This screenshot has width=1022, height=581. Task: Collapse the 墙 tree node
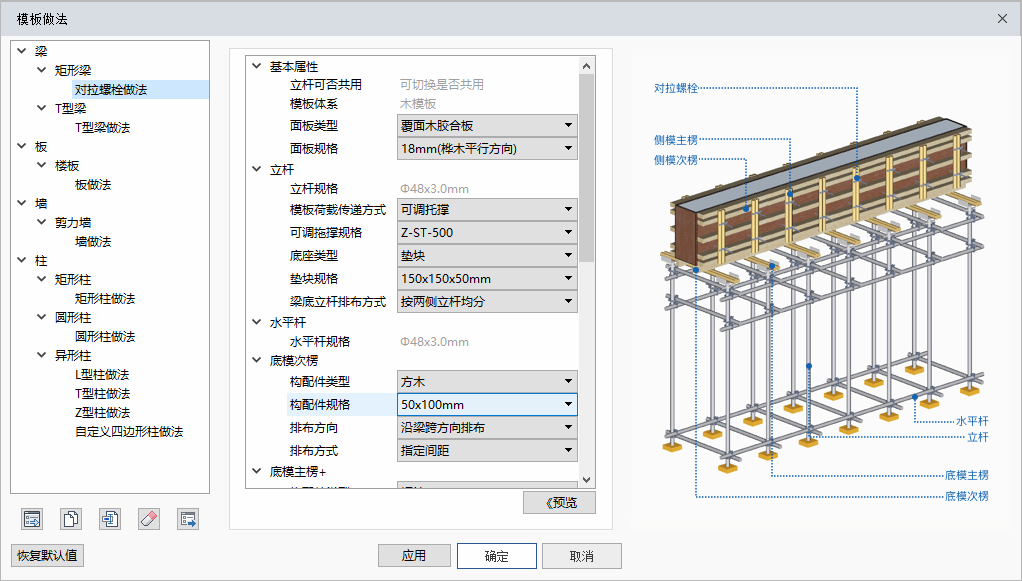coord(22,203)
